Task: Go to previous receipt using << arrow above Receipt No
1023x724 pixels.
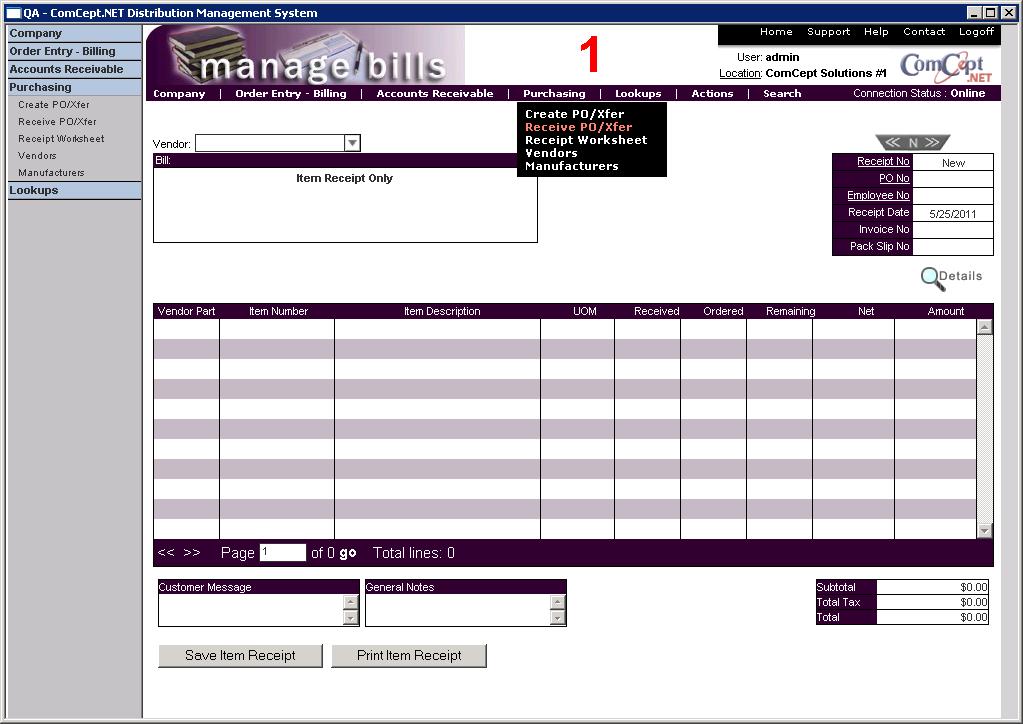Action: click(x=893, y=143)
